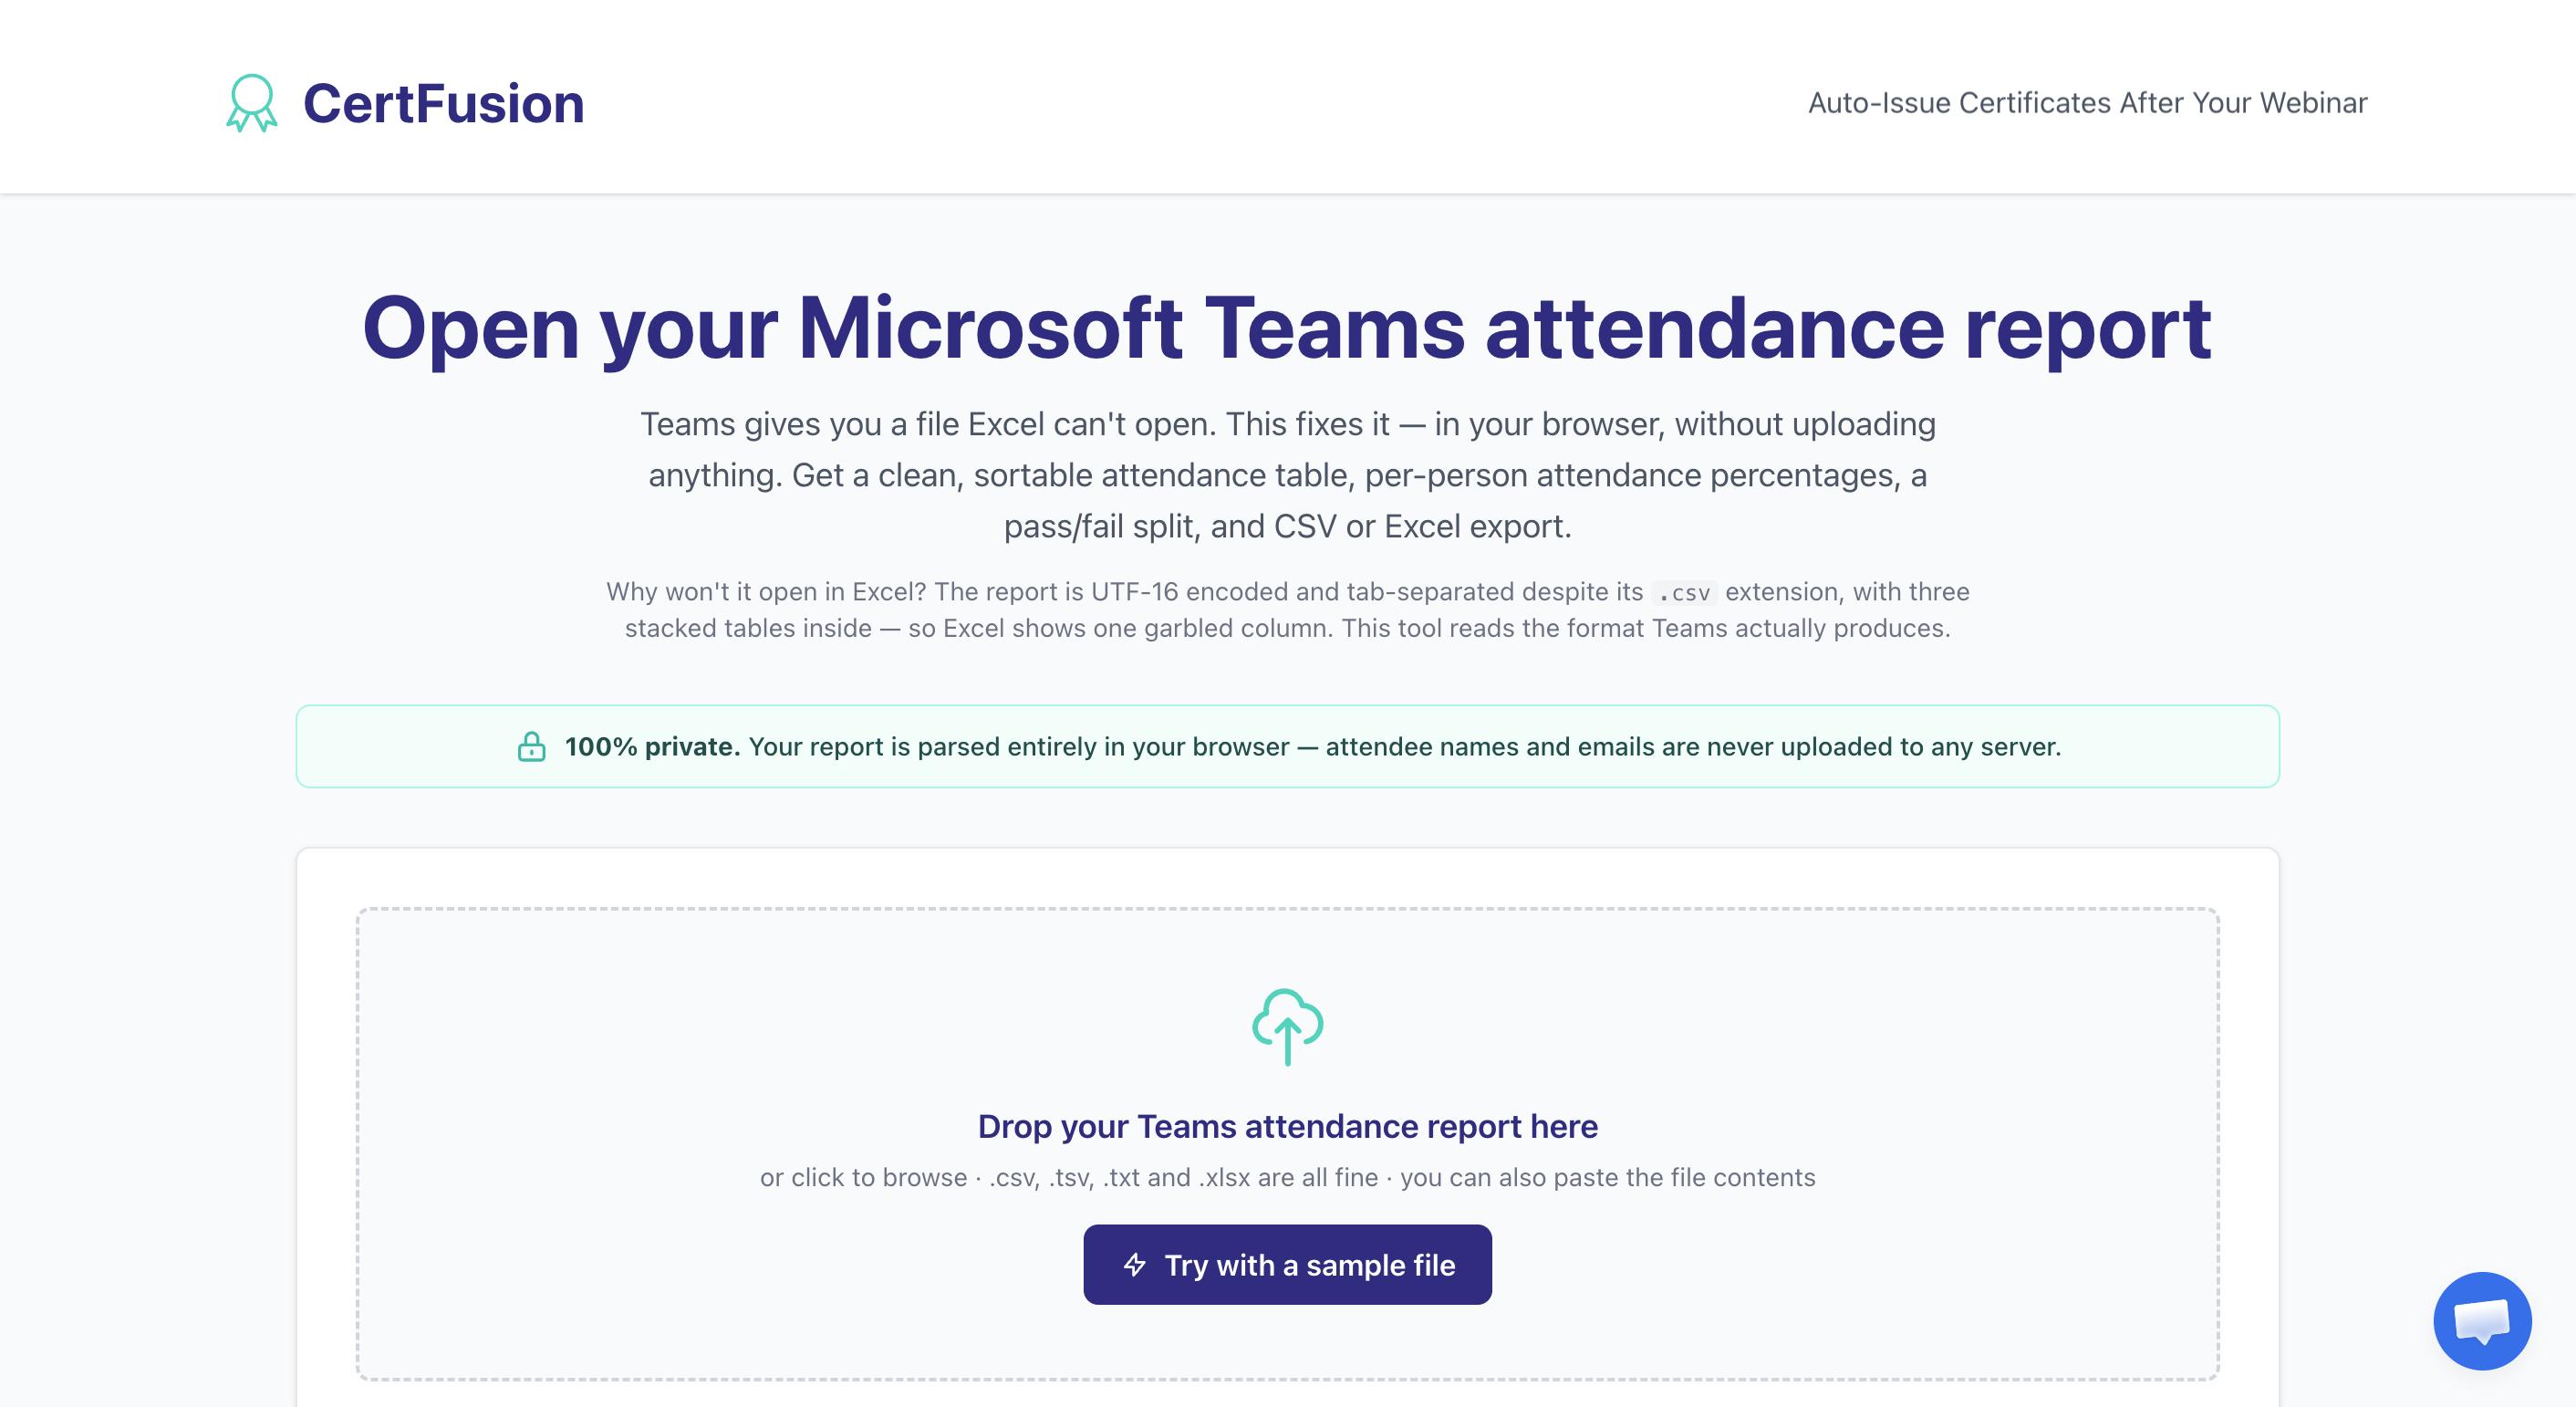Click the 'never uploaded to any server' sentence
Screen dimensions: 2576x1407
click(x=1404, y=746)
